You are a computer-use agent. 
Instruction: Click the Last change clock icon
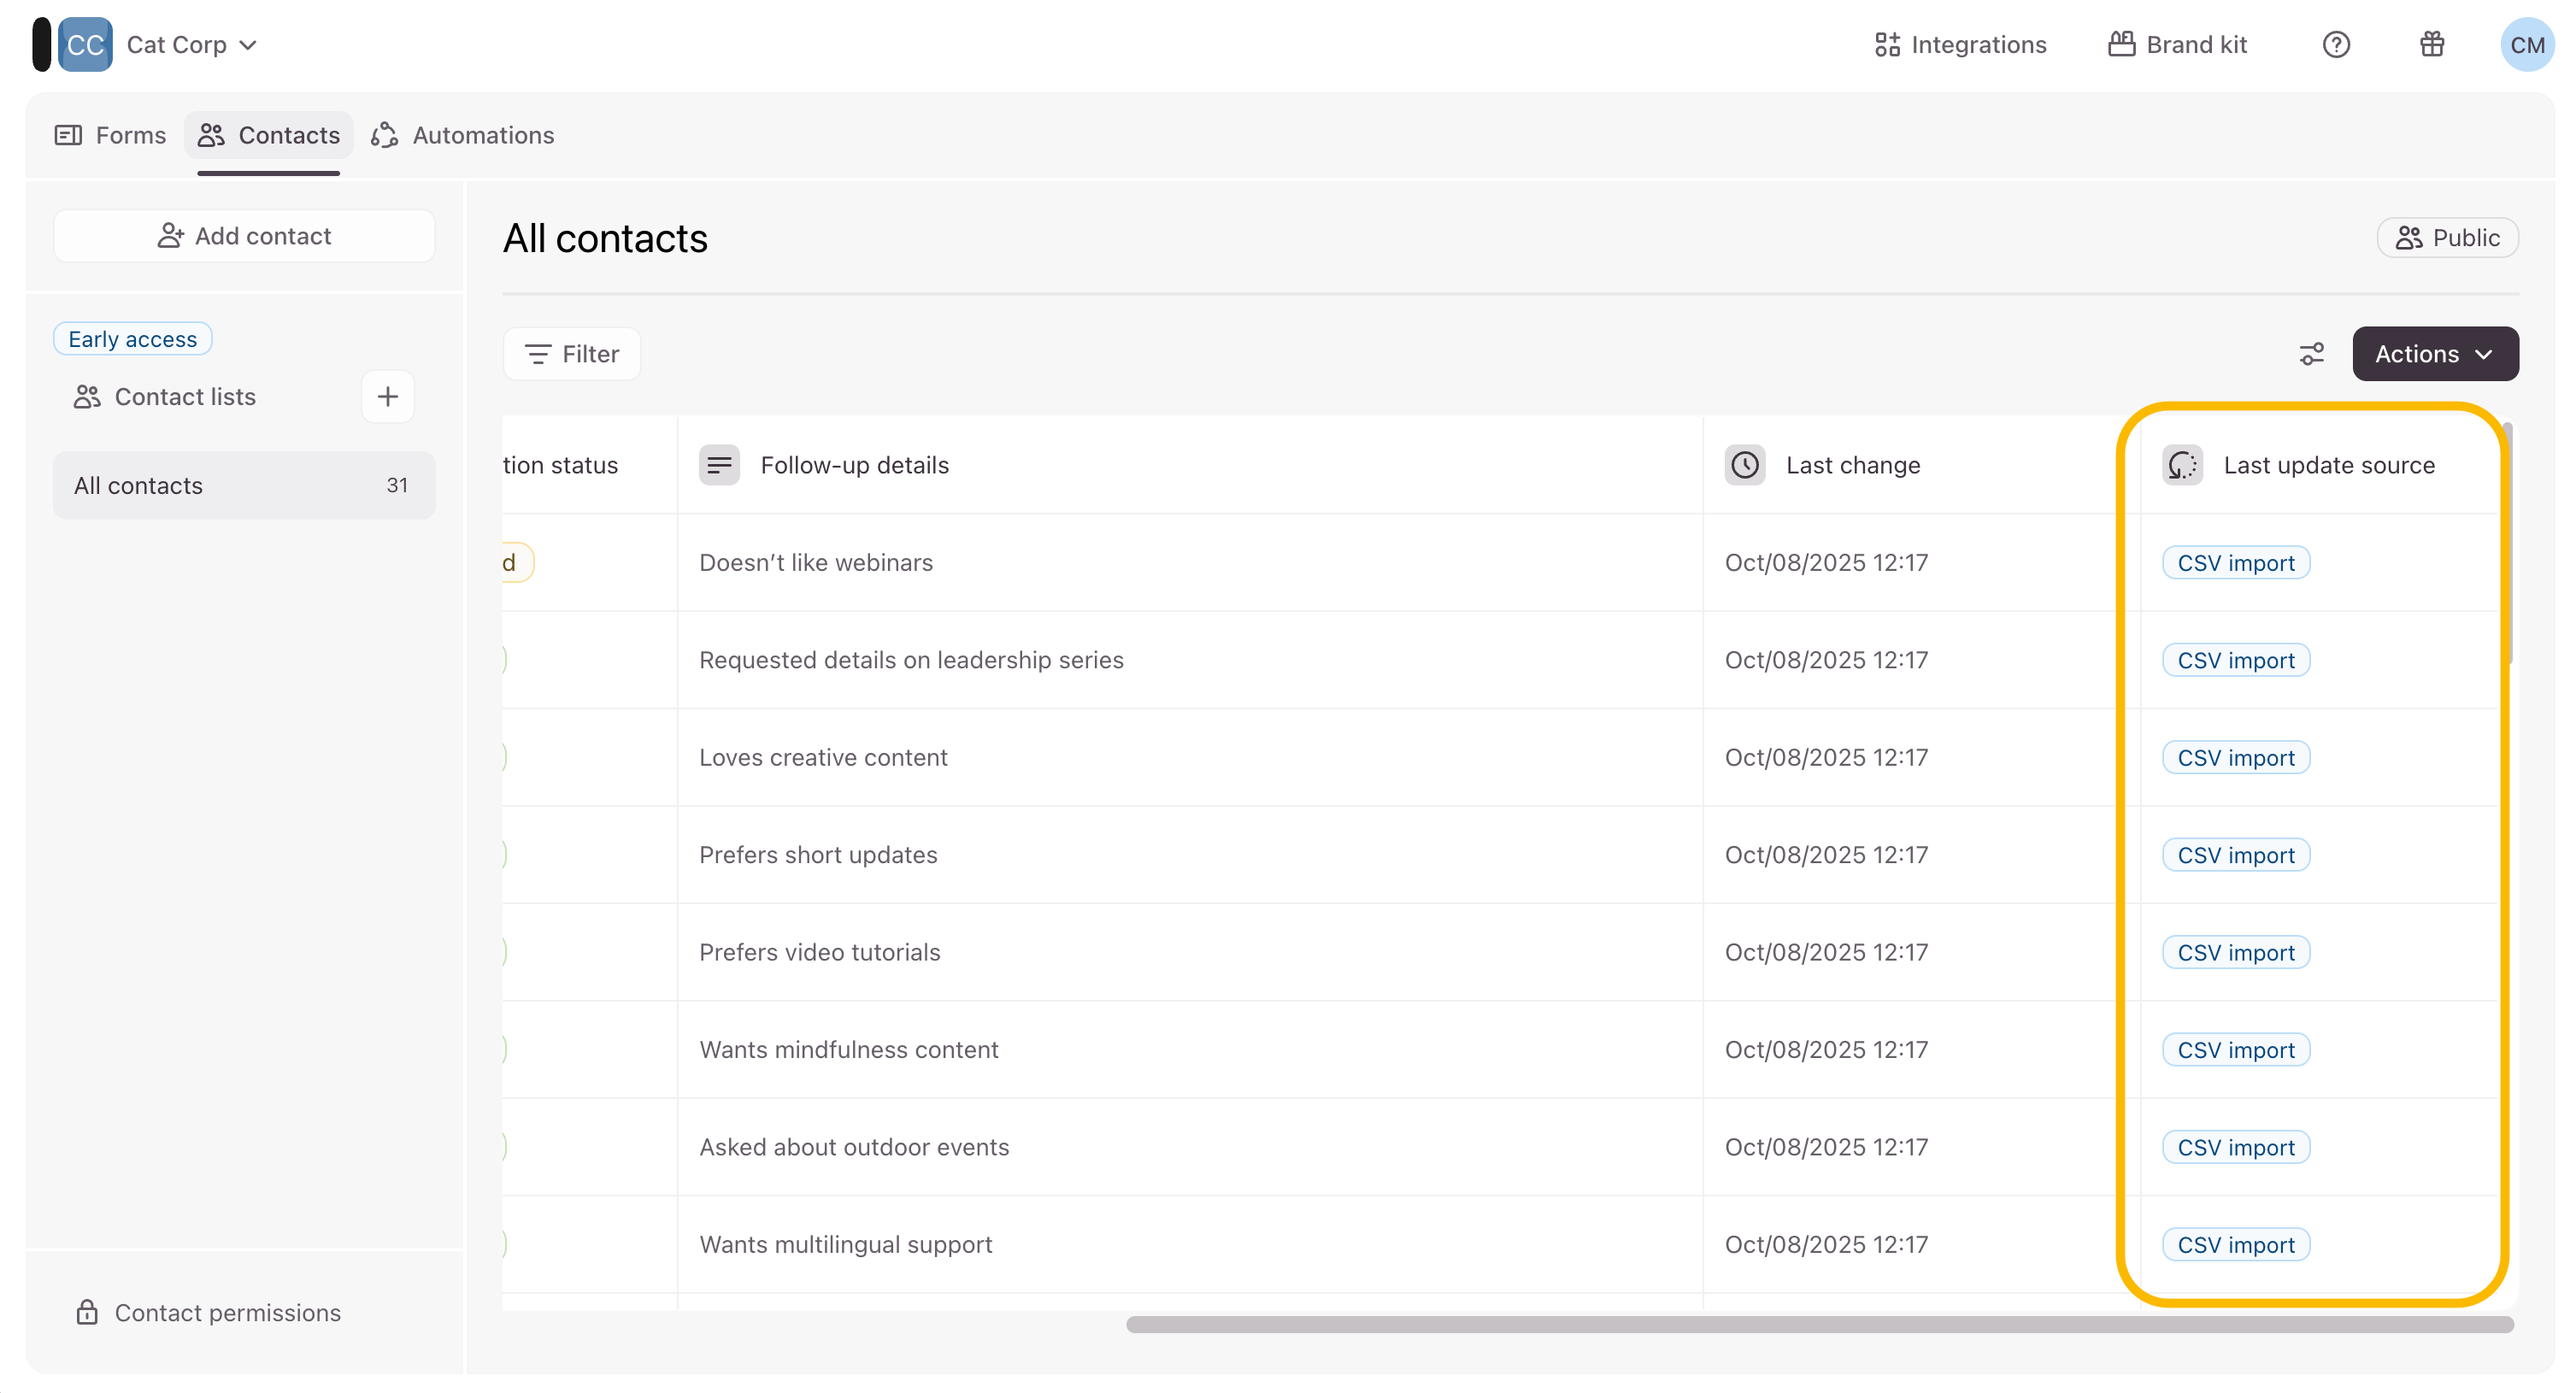click(x=1745, y=465)
